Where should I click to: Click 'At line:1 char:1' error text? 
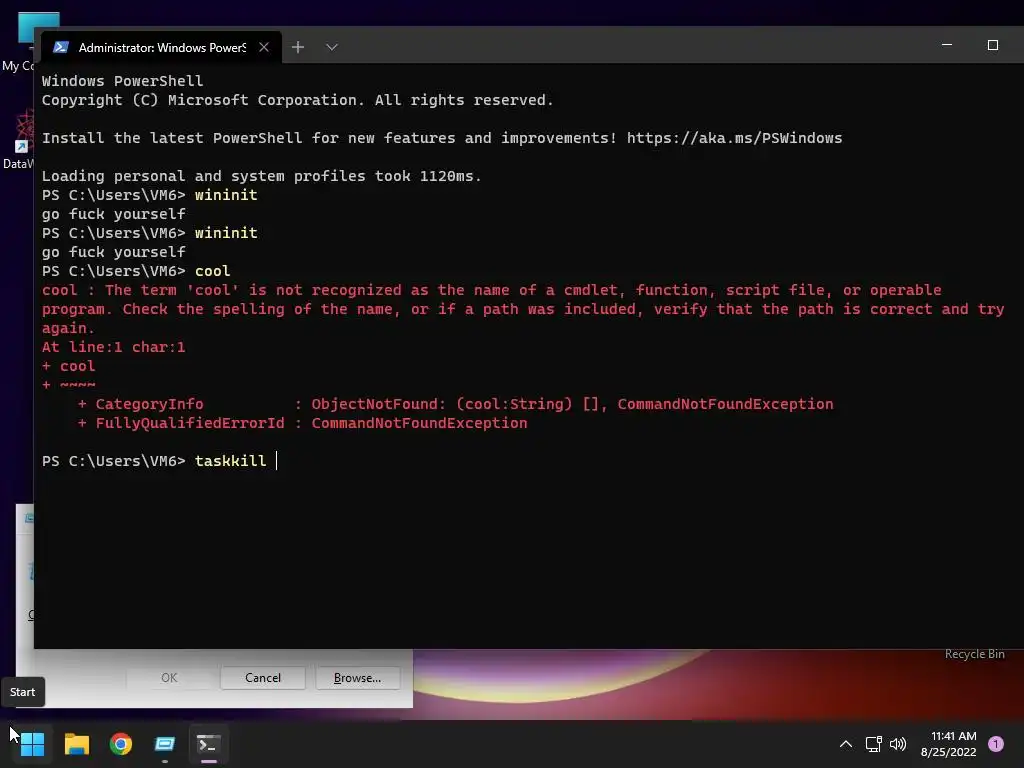114,347
